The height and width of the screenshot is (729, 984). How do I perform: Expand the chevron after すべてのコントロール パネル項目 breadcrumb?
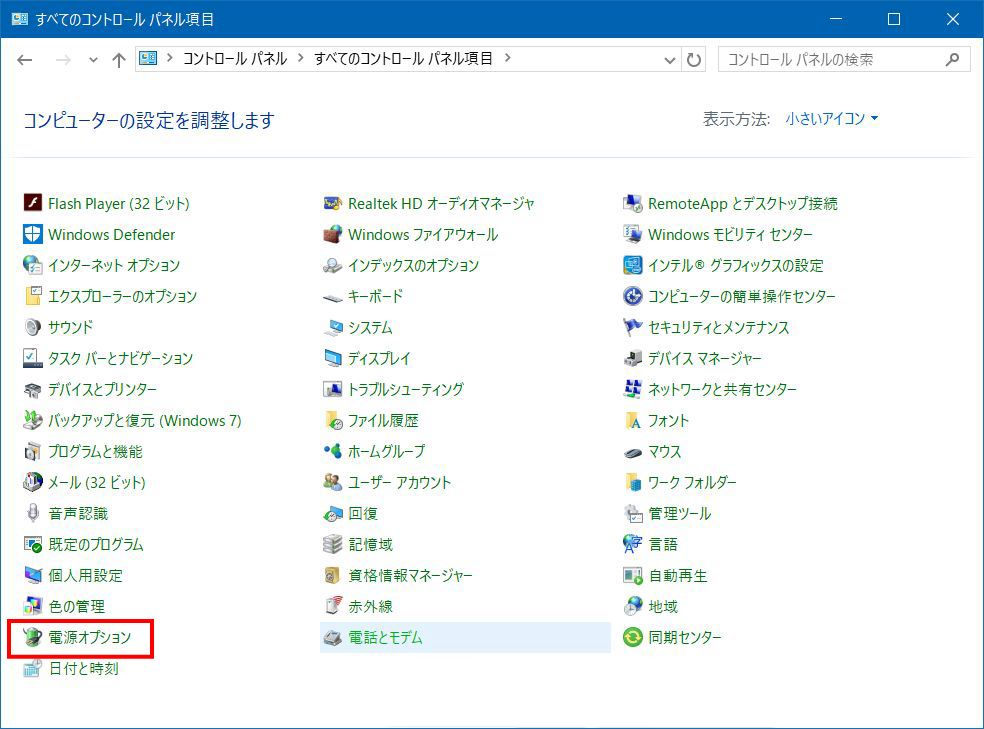coord(508,58)
